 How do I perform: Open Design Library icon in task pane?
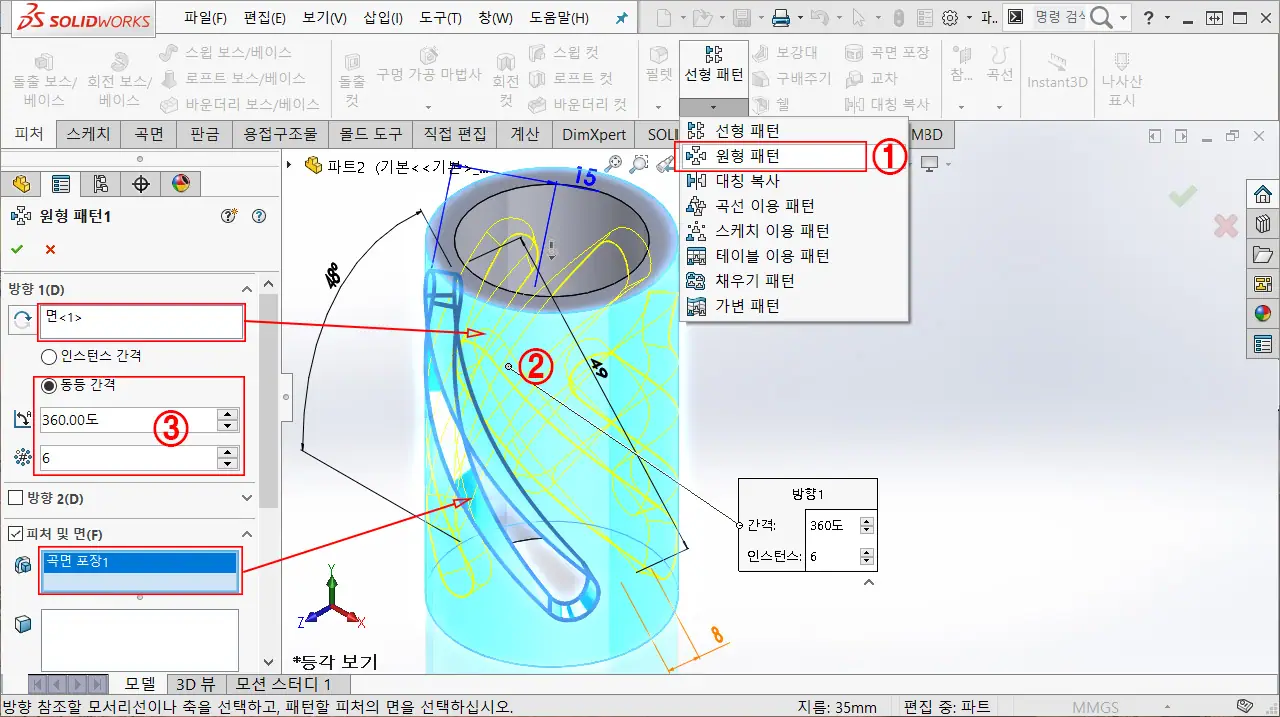pyautogui.click(x=1263, y=224)
